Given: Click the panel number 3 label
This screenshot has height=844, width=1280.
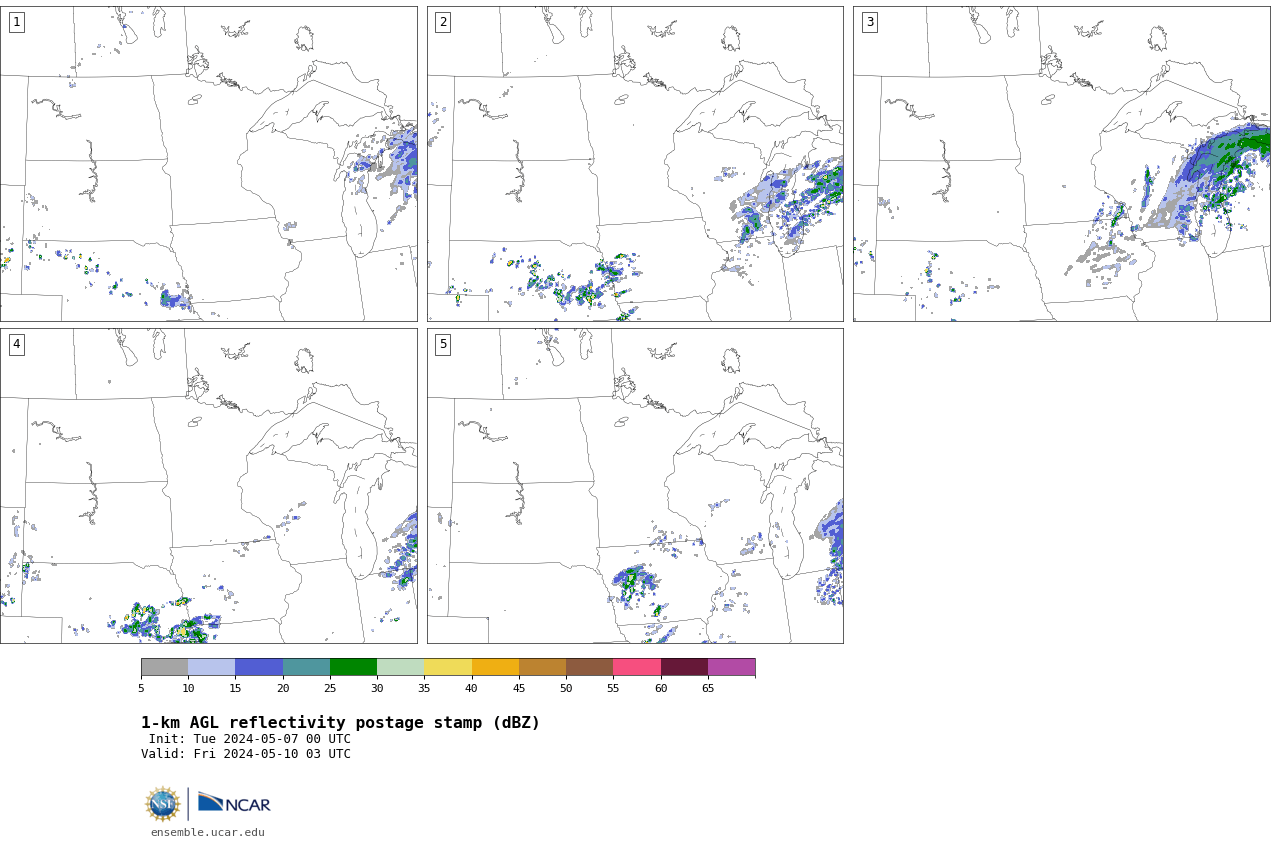Looking at the screenshot, I should [869, 22].
